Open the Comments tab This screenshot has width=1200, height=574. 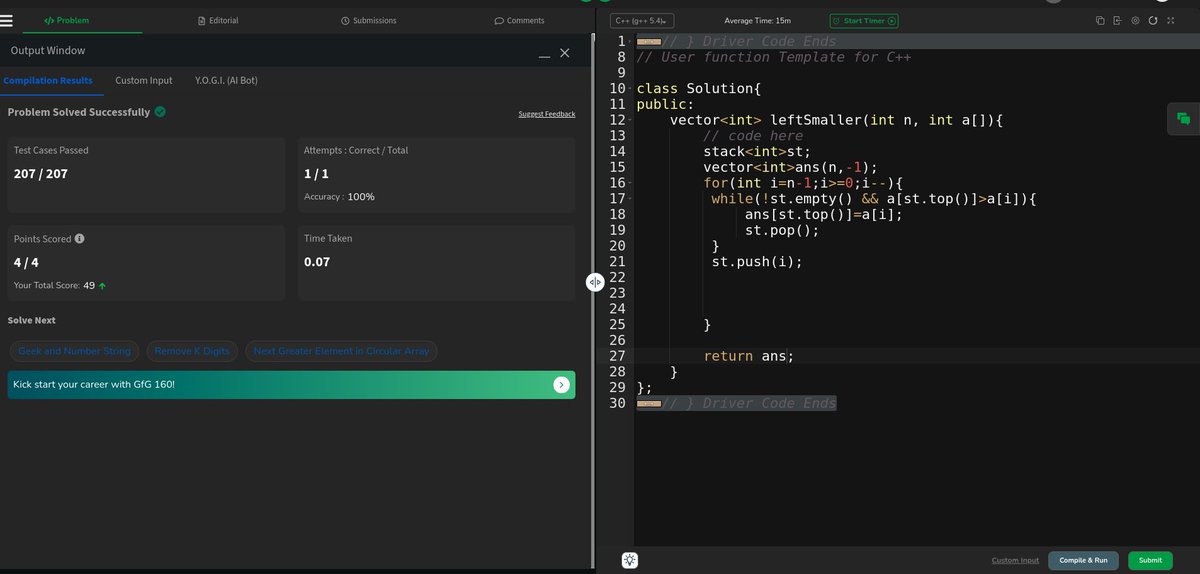point(520,20)
